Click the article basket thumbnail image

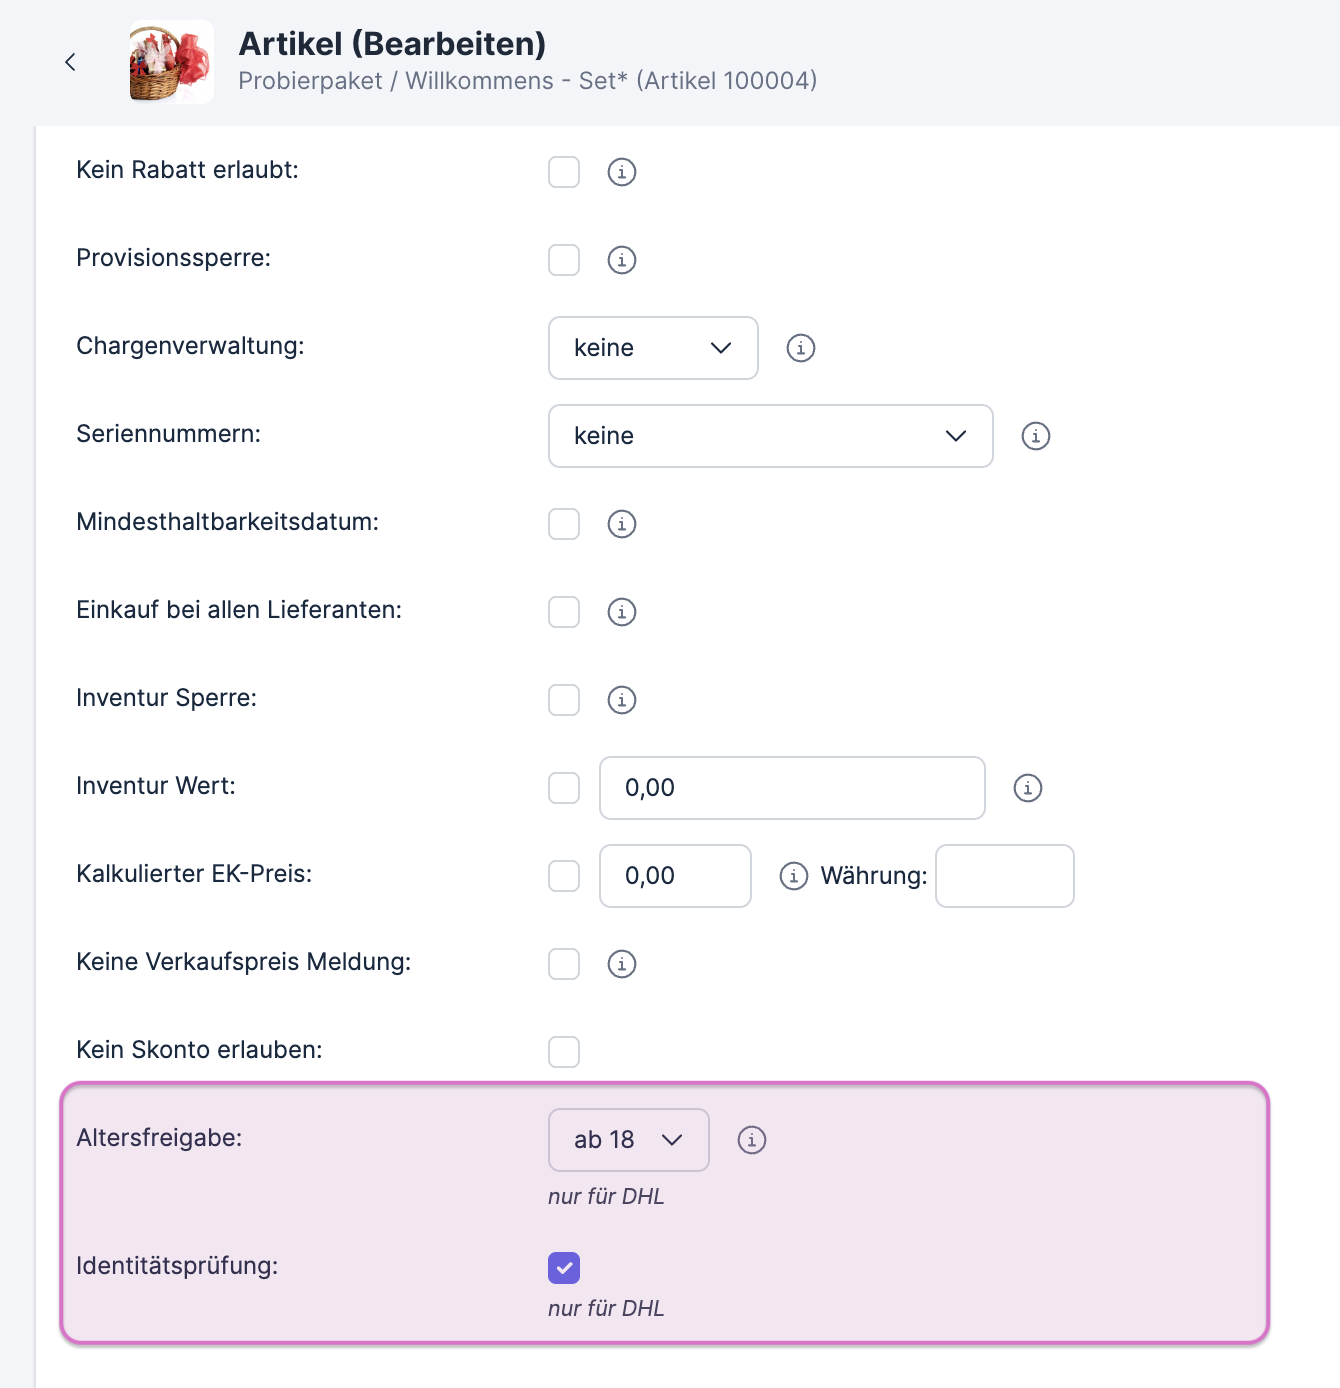tap(171, 62)
